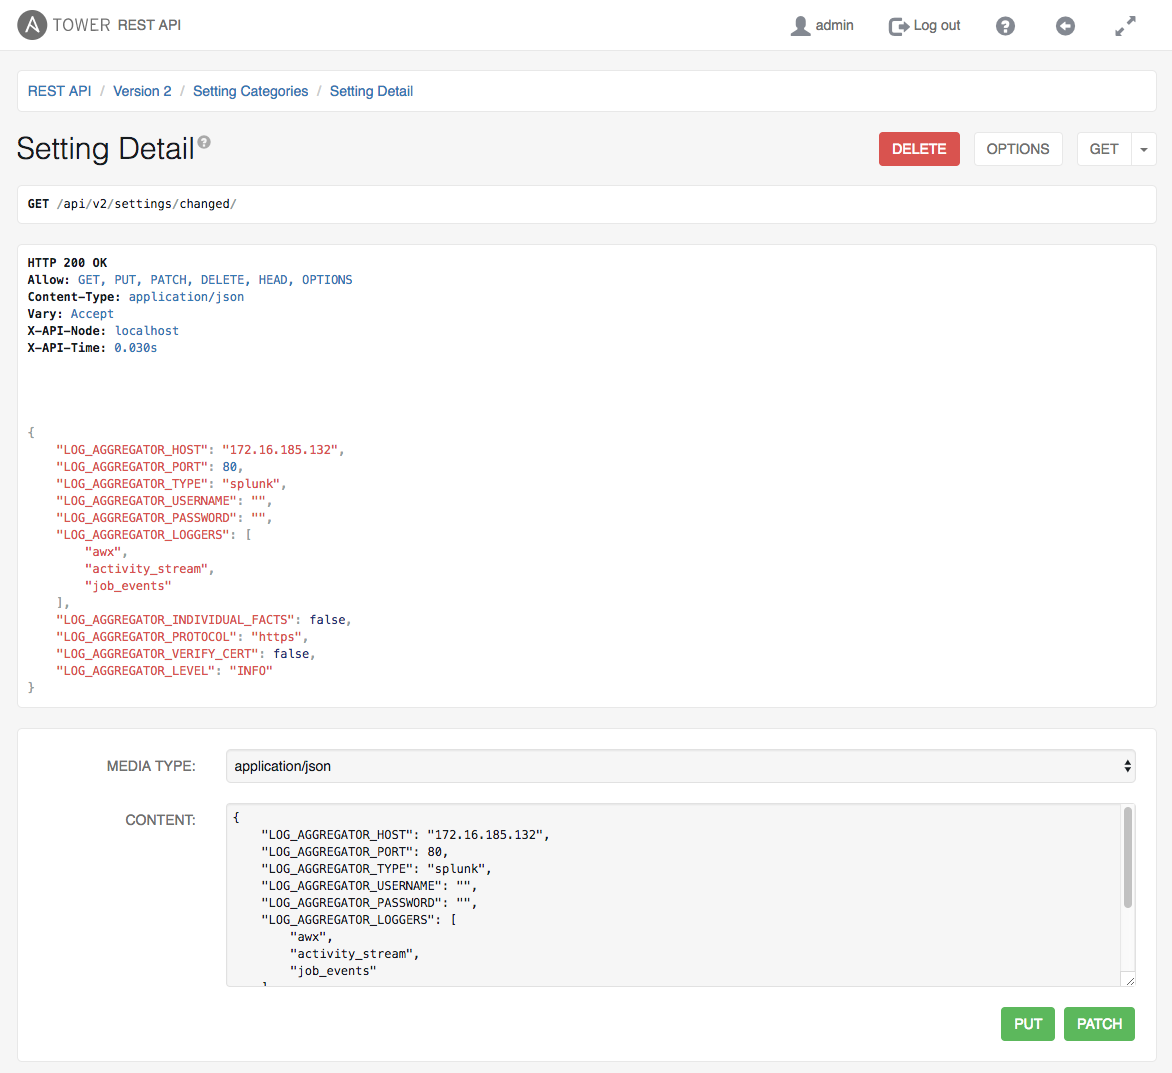Viewport: 1172px width, 1073px height.
Task: Select the Setting Detail breadcrumb
Action: click(371, 91)
